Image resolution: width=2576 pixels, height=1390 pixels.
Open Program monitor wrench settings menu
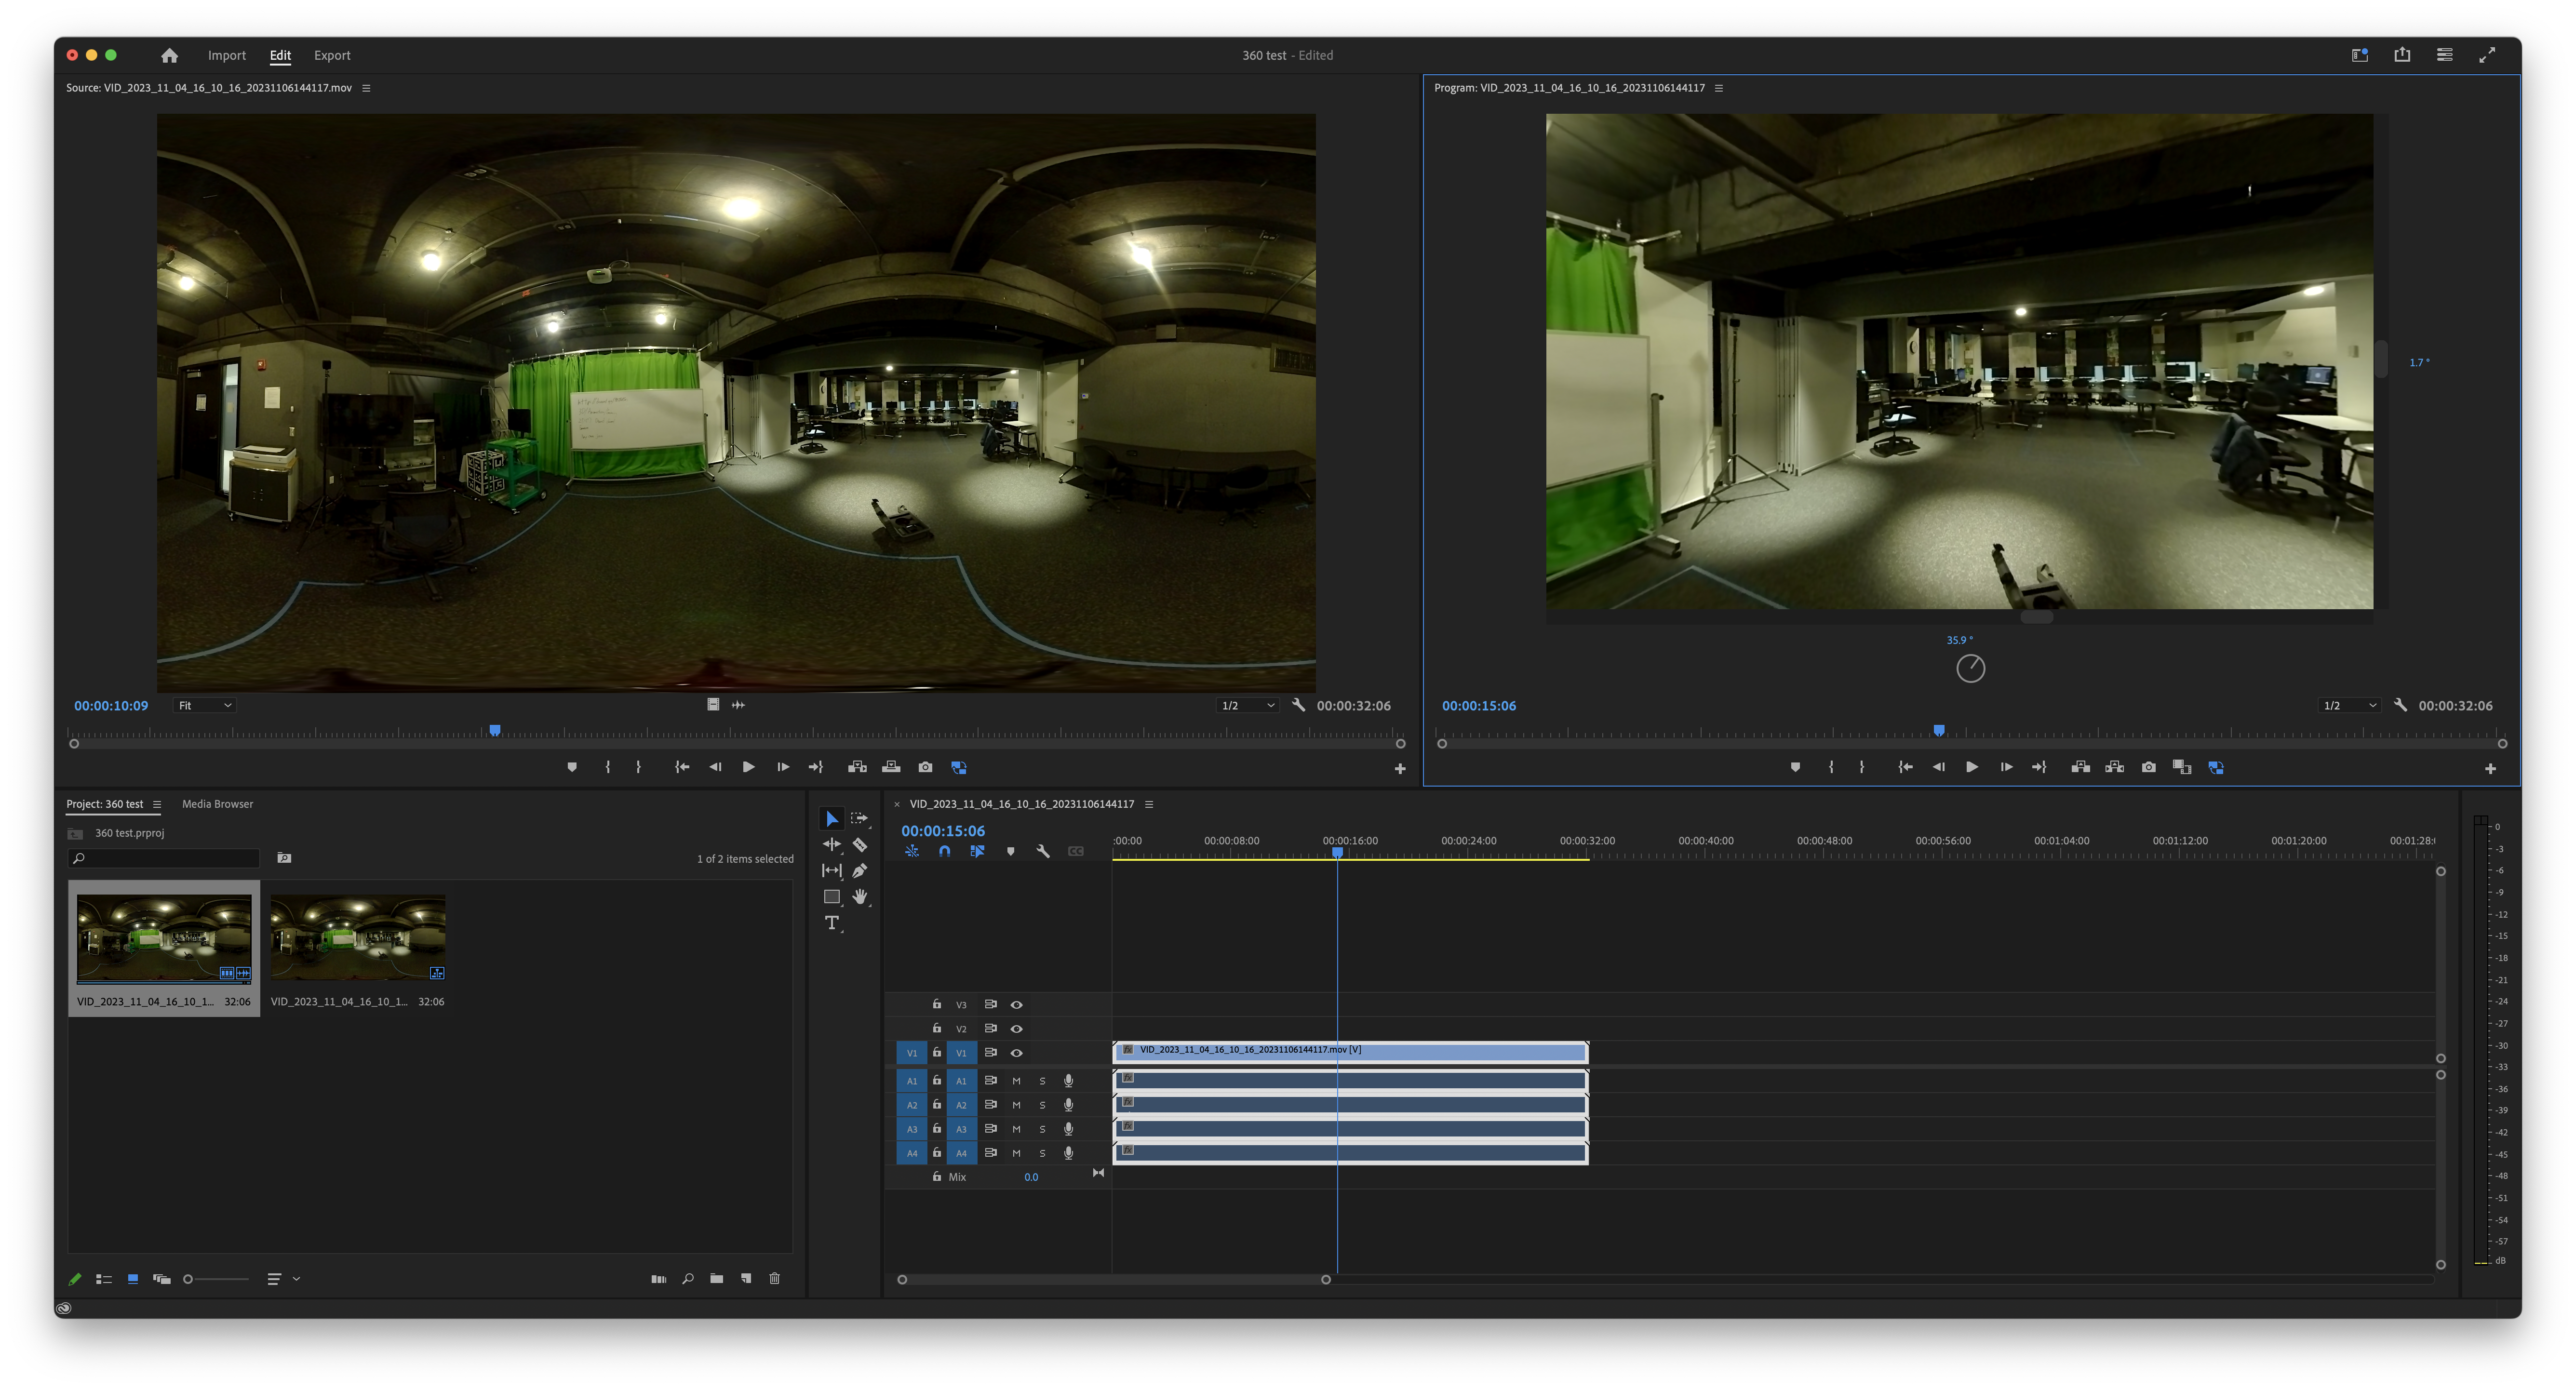(x=2400, y=705)
